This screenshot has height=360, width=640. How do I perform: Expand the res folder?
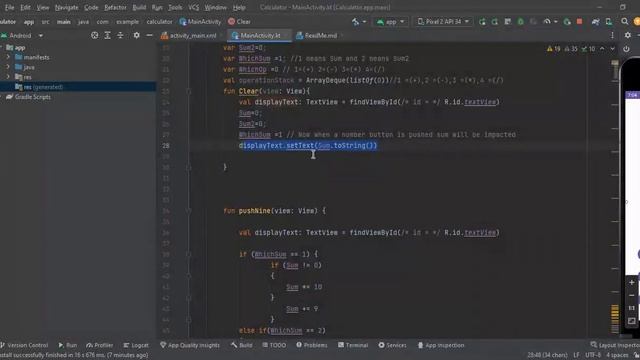coord(8,77)
